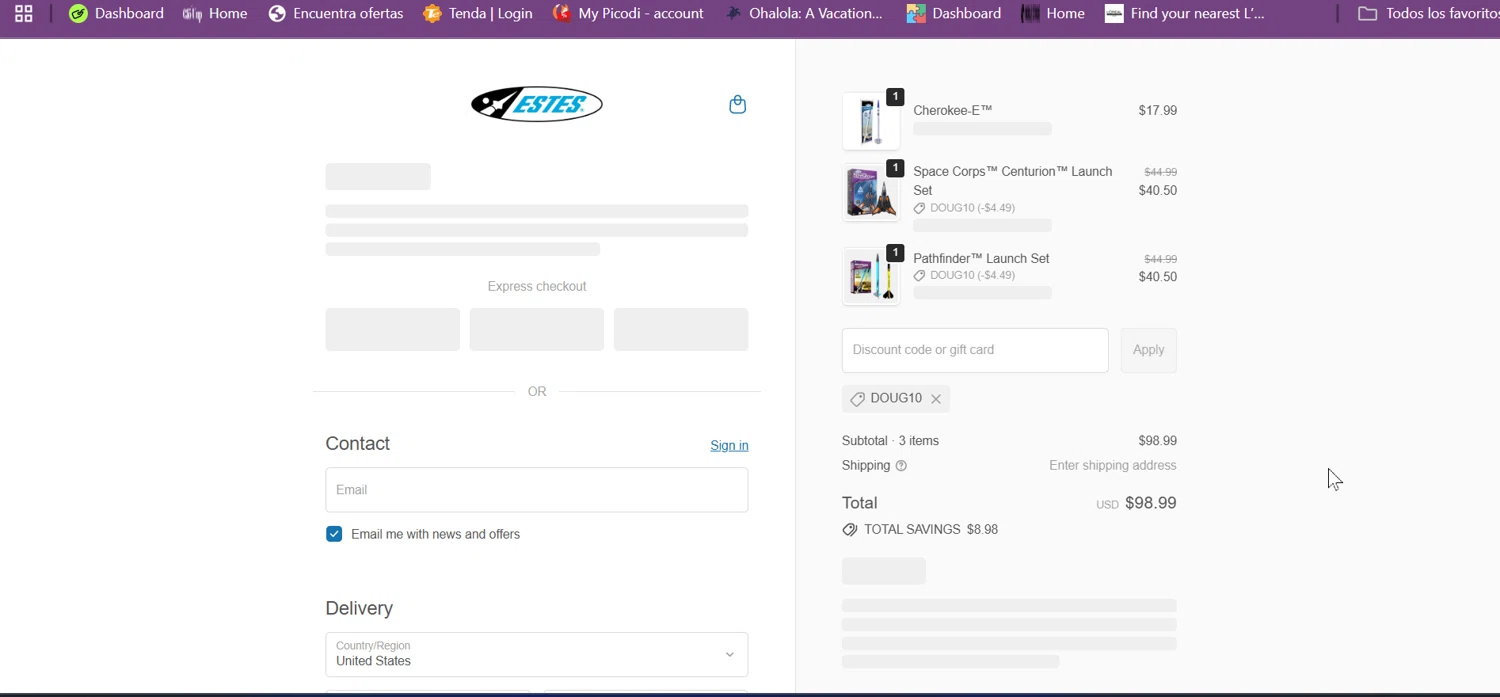Click the Pathfinder™ Launch Set product name

(981, 258)
